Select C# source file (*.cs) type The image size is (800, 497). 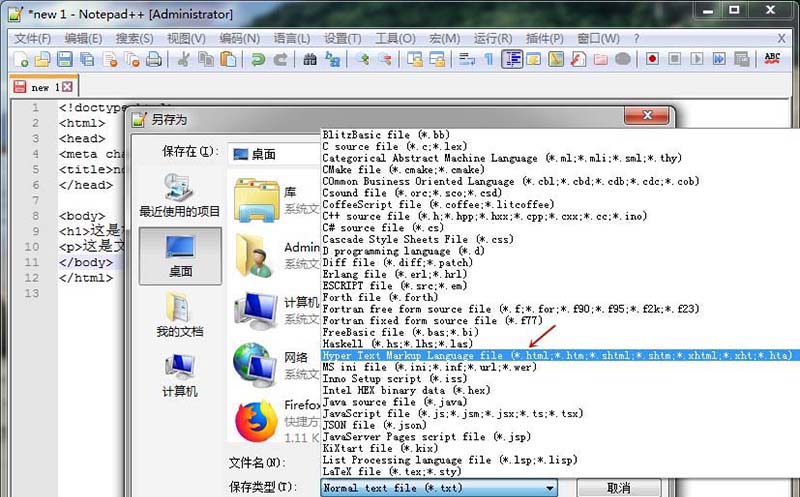coord(558,228)
